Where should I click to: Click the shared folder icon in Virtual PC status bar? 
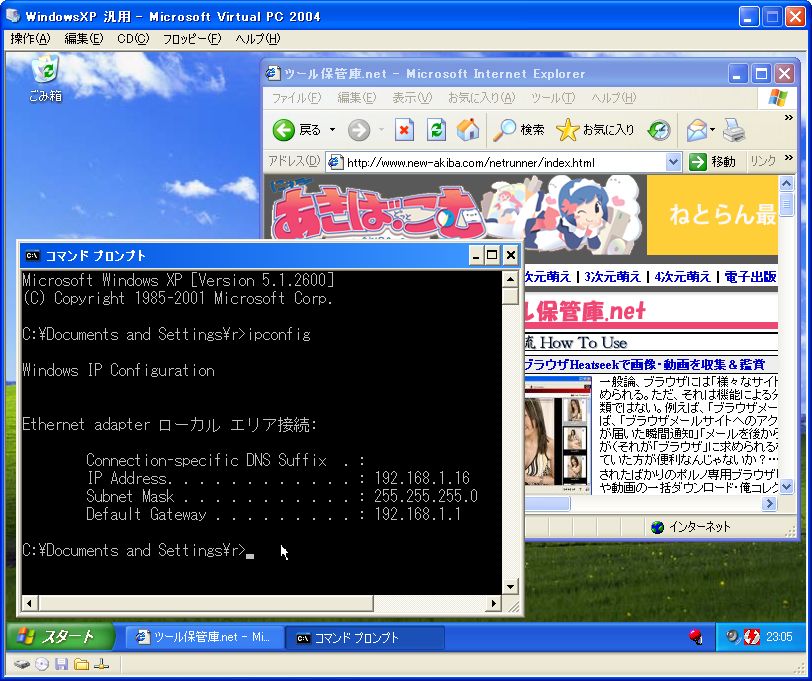[x=81, y=664]
